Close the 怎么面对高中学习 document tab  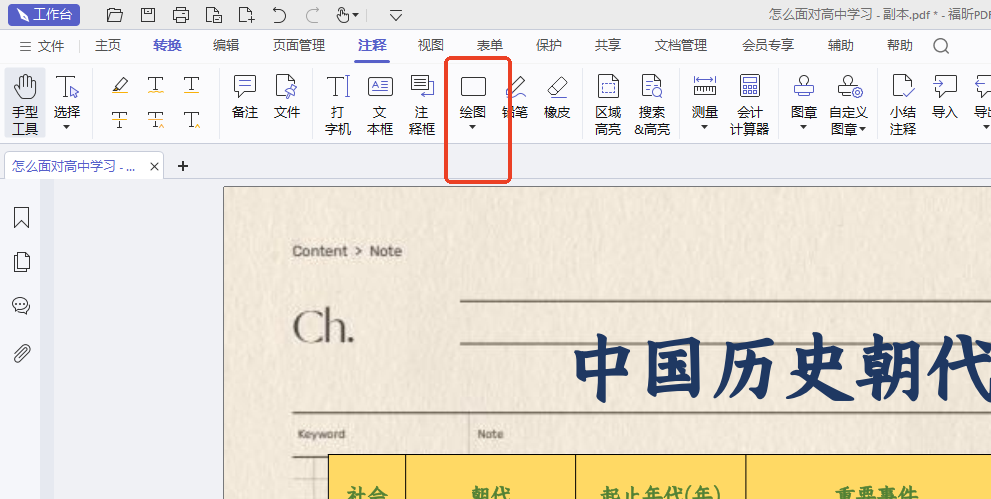pos(154,167)
